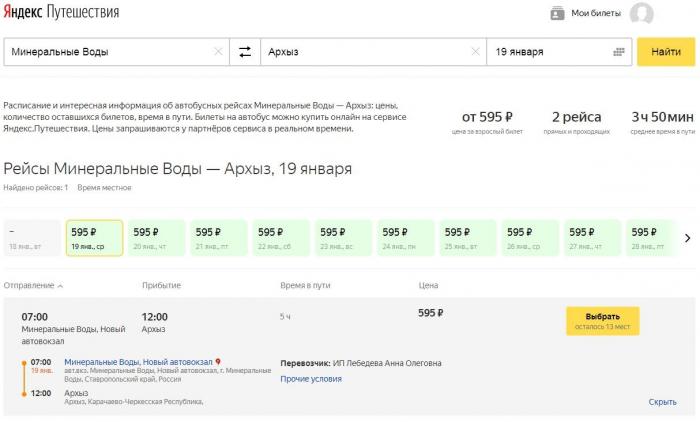Viewport: 700px width, 422px height.
Task: Sort results by Время в пути column
Action: (x=305, y=285)
